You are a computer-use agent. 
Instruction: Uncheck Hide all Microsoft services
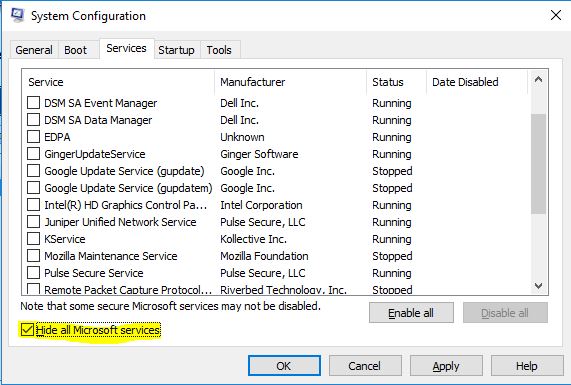tap(27, 330)
